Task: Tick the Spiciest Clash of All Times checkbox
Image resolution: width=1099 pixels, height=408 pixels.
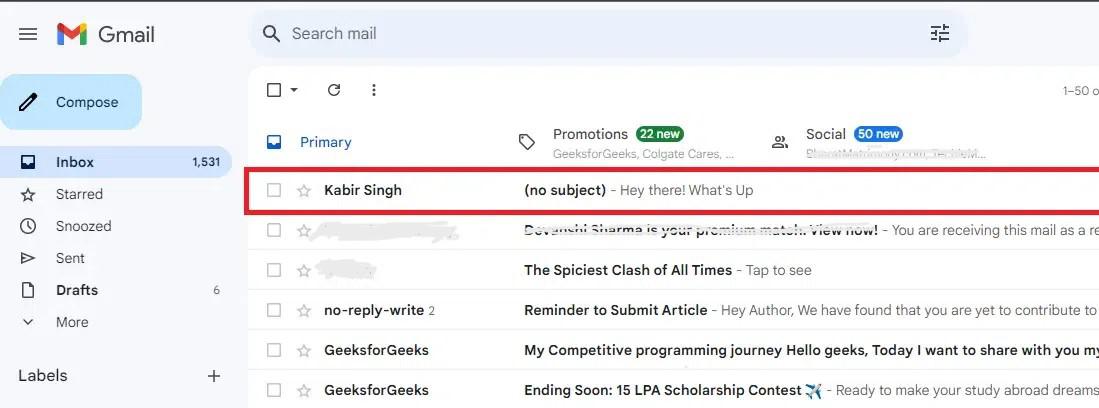Action: [x=274, y=270]
